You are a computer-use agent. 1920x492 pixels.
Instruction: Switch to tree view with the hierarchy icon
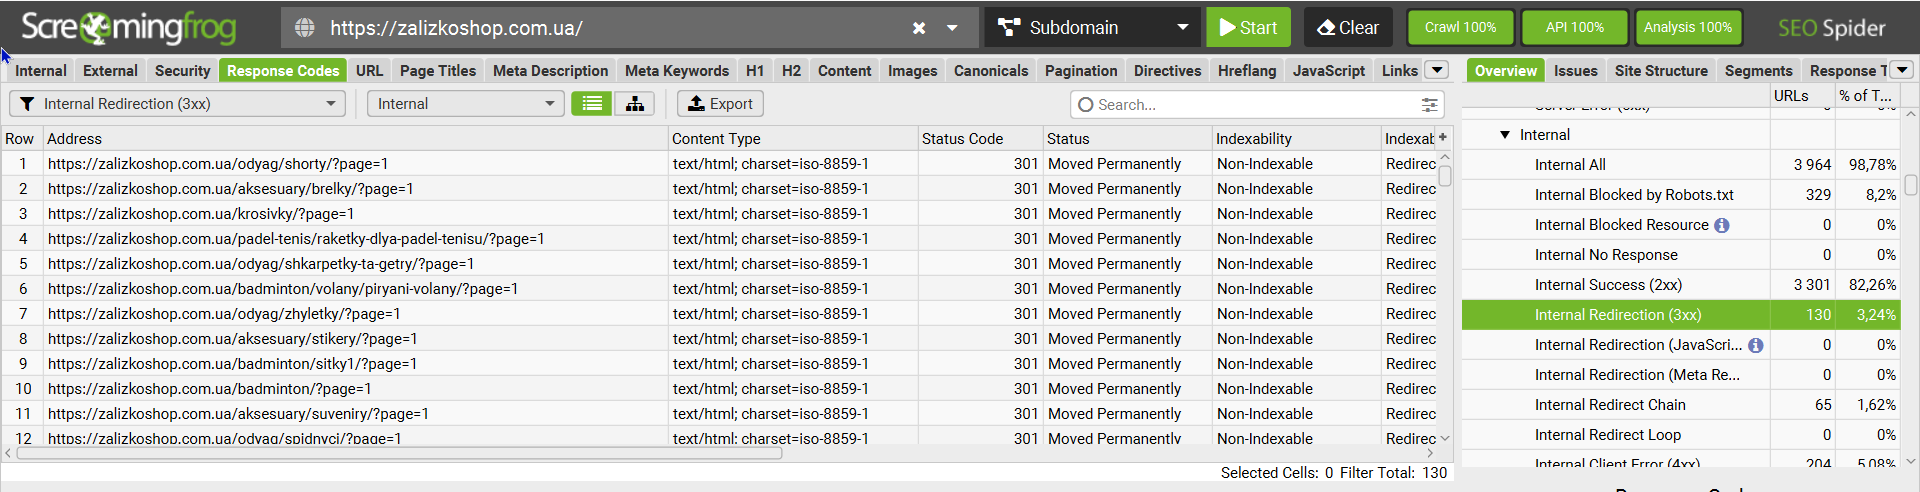point(635,104)
